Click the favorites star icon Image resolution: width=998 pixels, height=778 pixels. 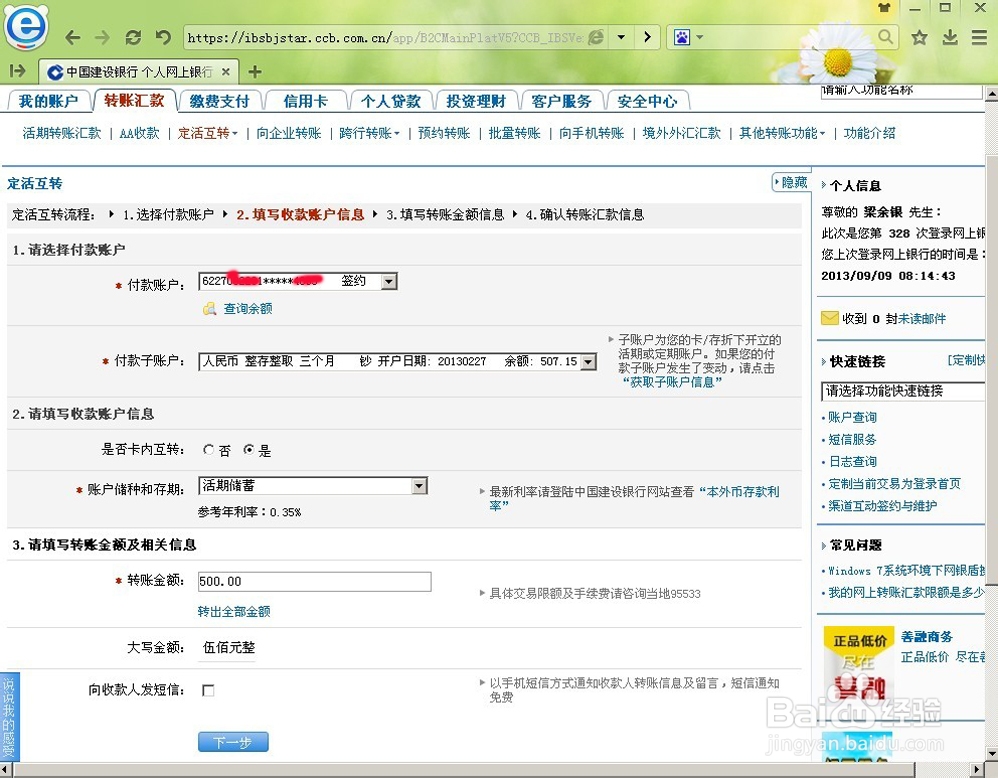tap(919, 38)
